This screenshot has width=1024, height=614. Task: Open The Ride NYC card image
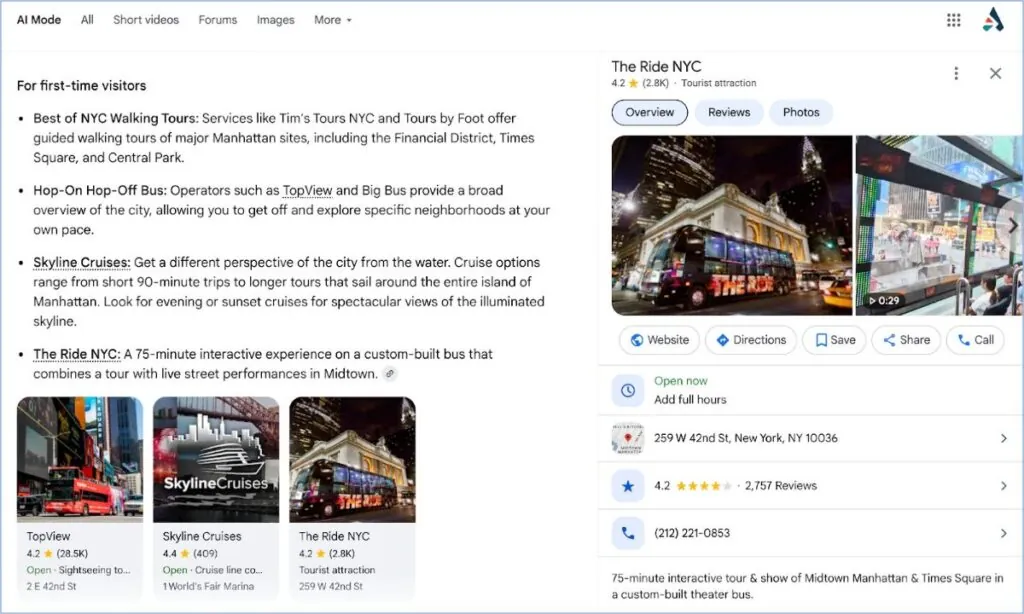(x=353, y=460)
